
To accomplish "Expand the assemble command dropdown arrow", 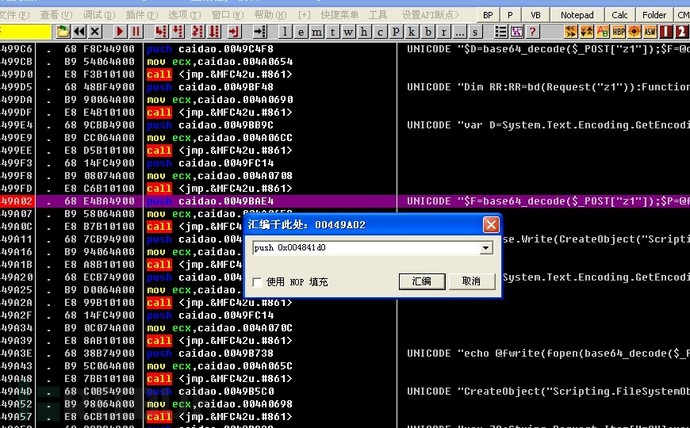I will [x=485, y=248].
